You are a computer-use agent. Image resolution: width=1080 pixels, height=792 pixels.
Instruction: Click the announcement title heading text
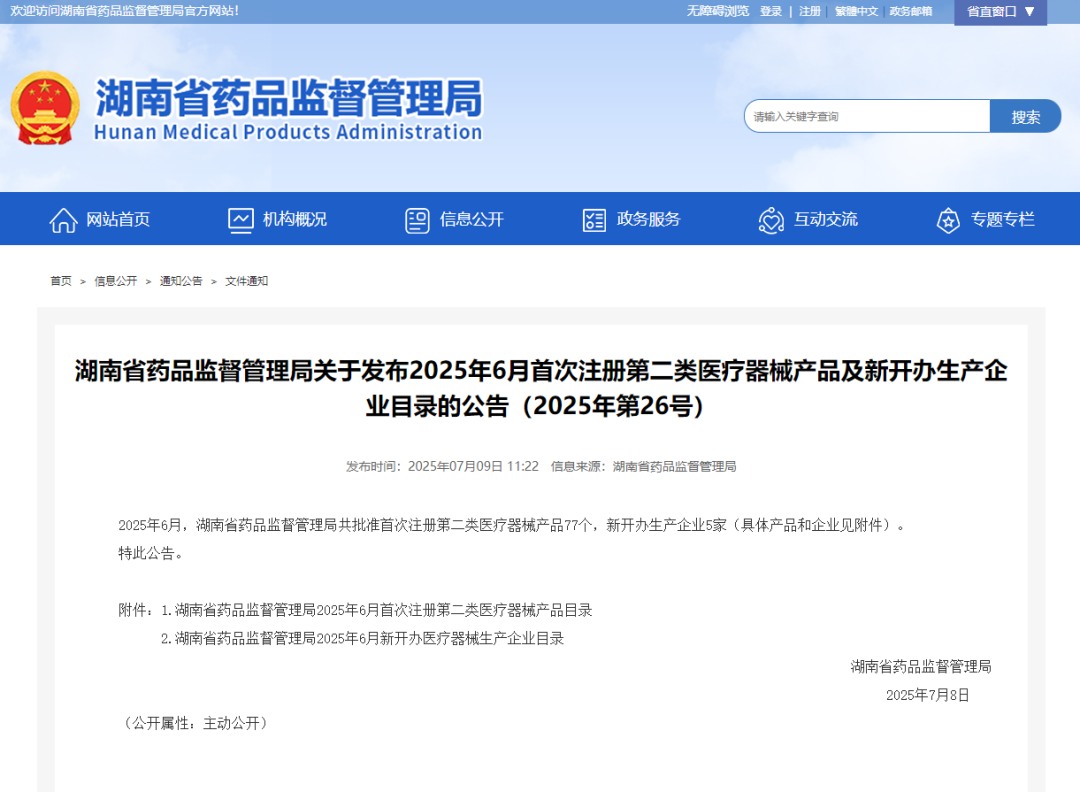(541, 388)
